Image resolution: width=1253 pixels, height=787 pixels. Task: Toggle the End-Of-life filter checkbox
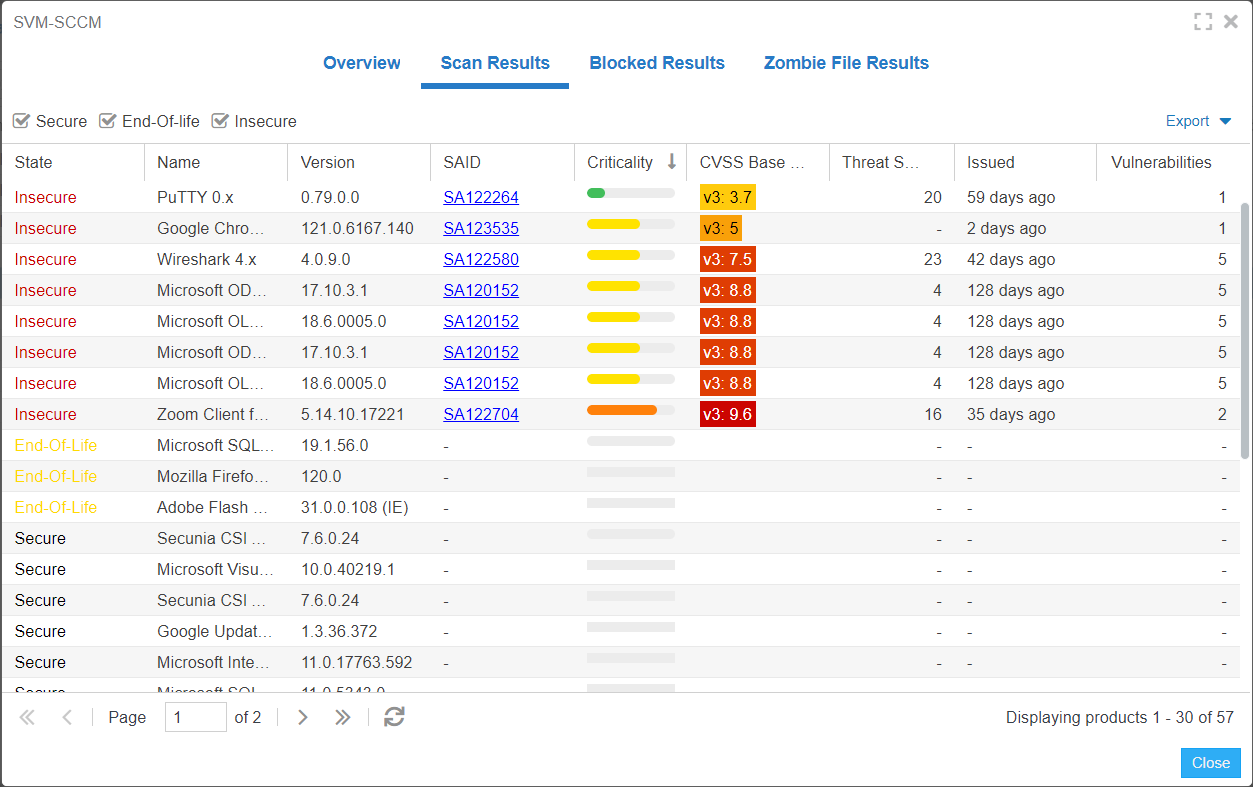click(107, 121)
